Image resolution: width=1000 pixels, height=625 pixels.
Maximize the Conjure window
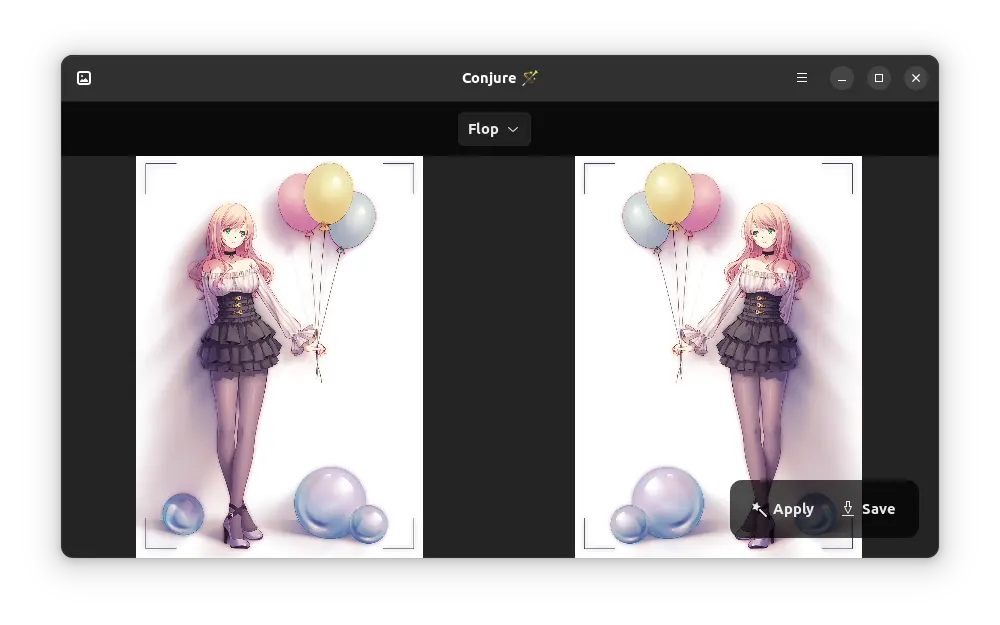[x=879, y=78]
